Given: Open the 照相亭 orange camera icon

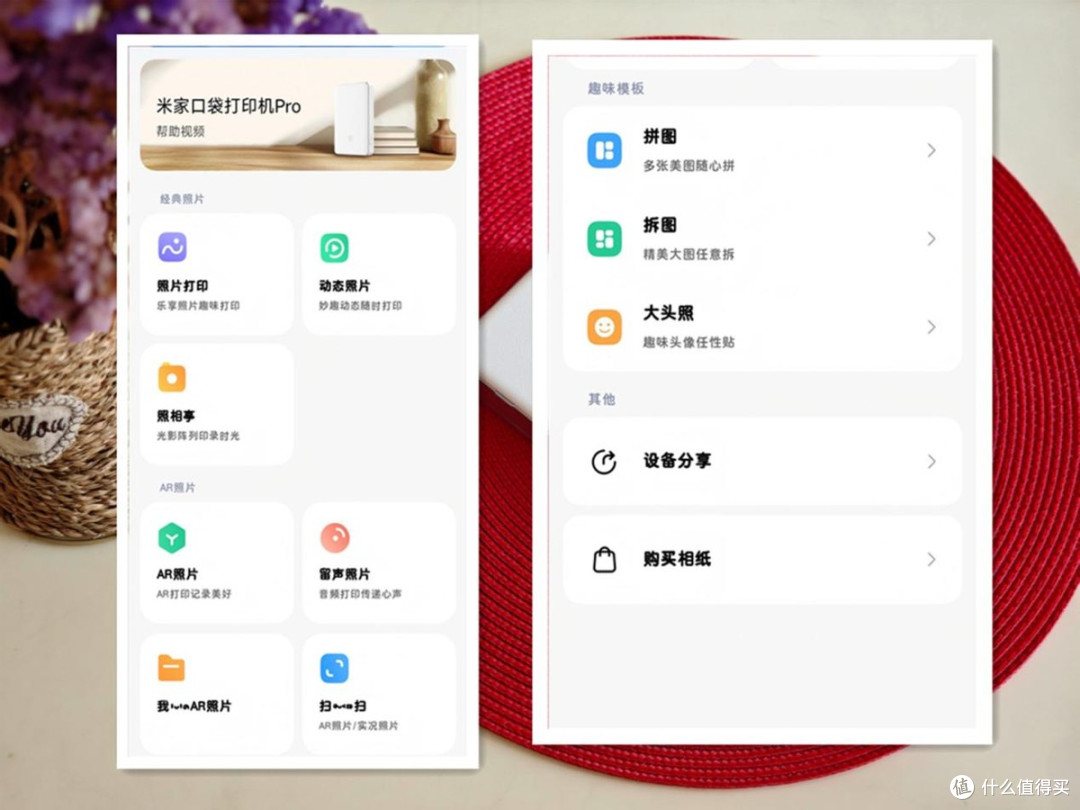Looking at the screenshot, I should [172, 377].
